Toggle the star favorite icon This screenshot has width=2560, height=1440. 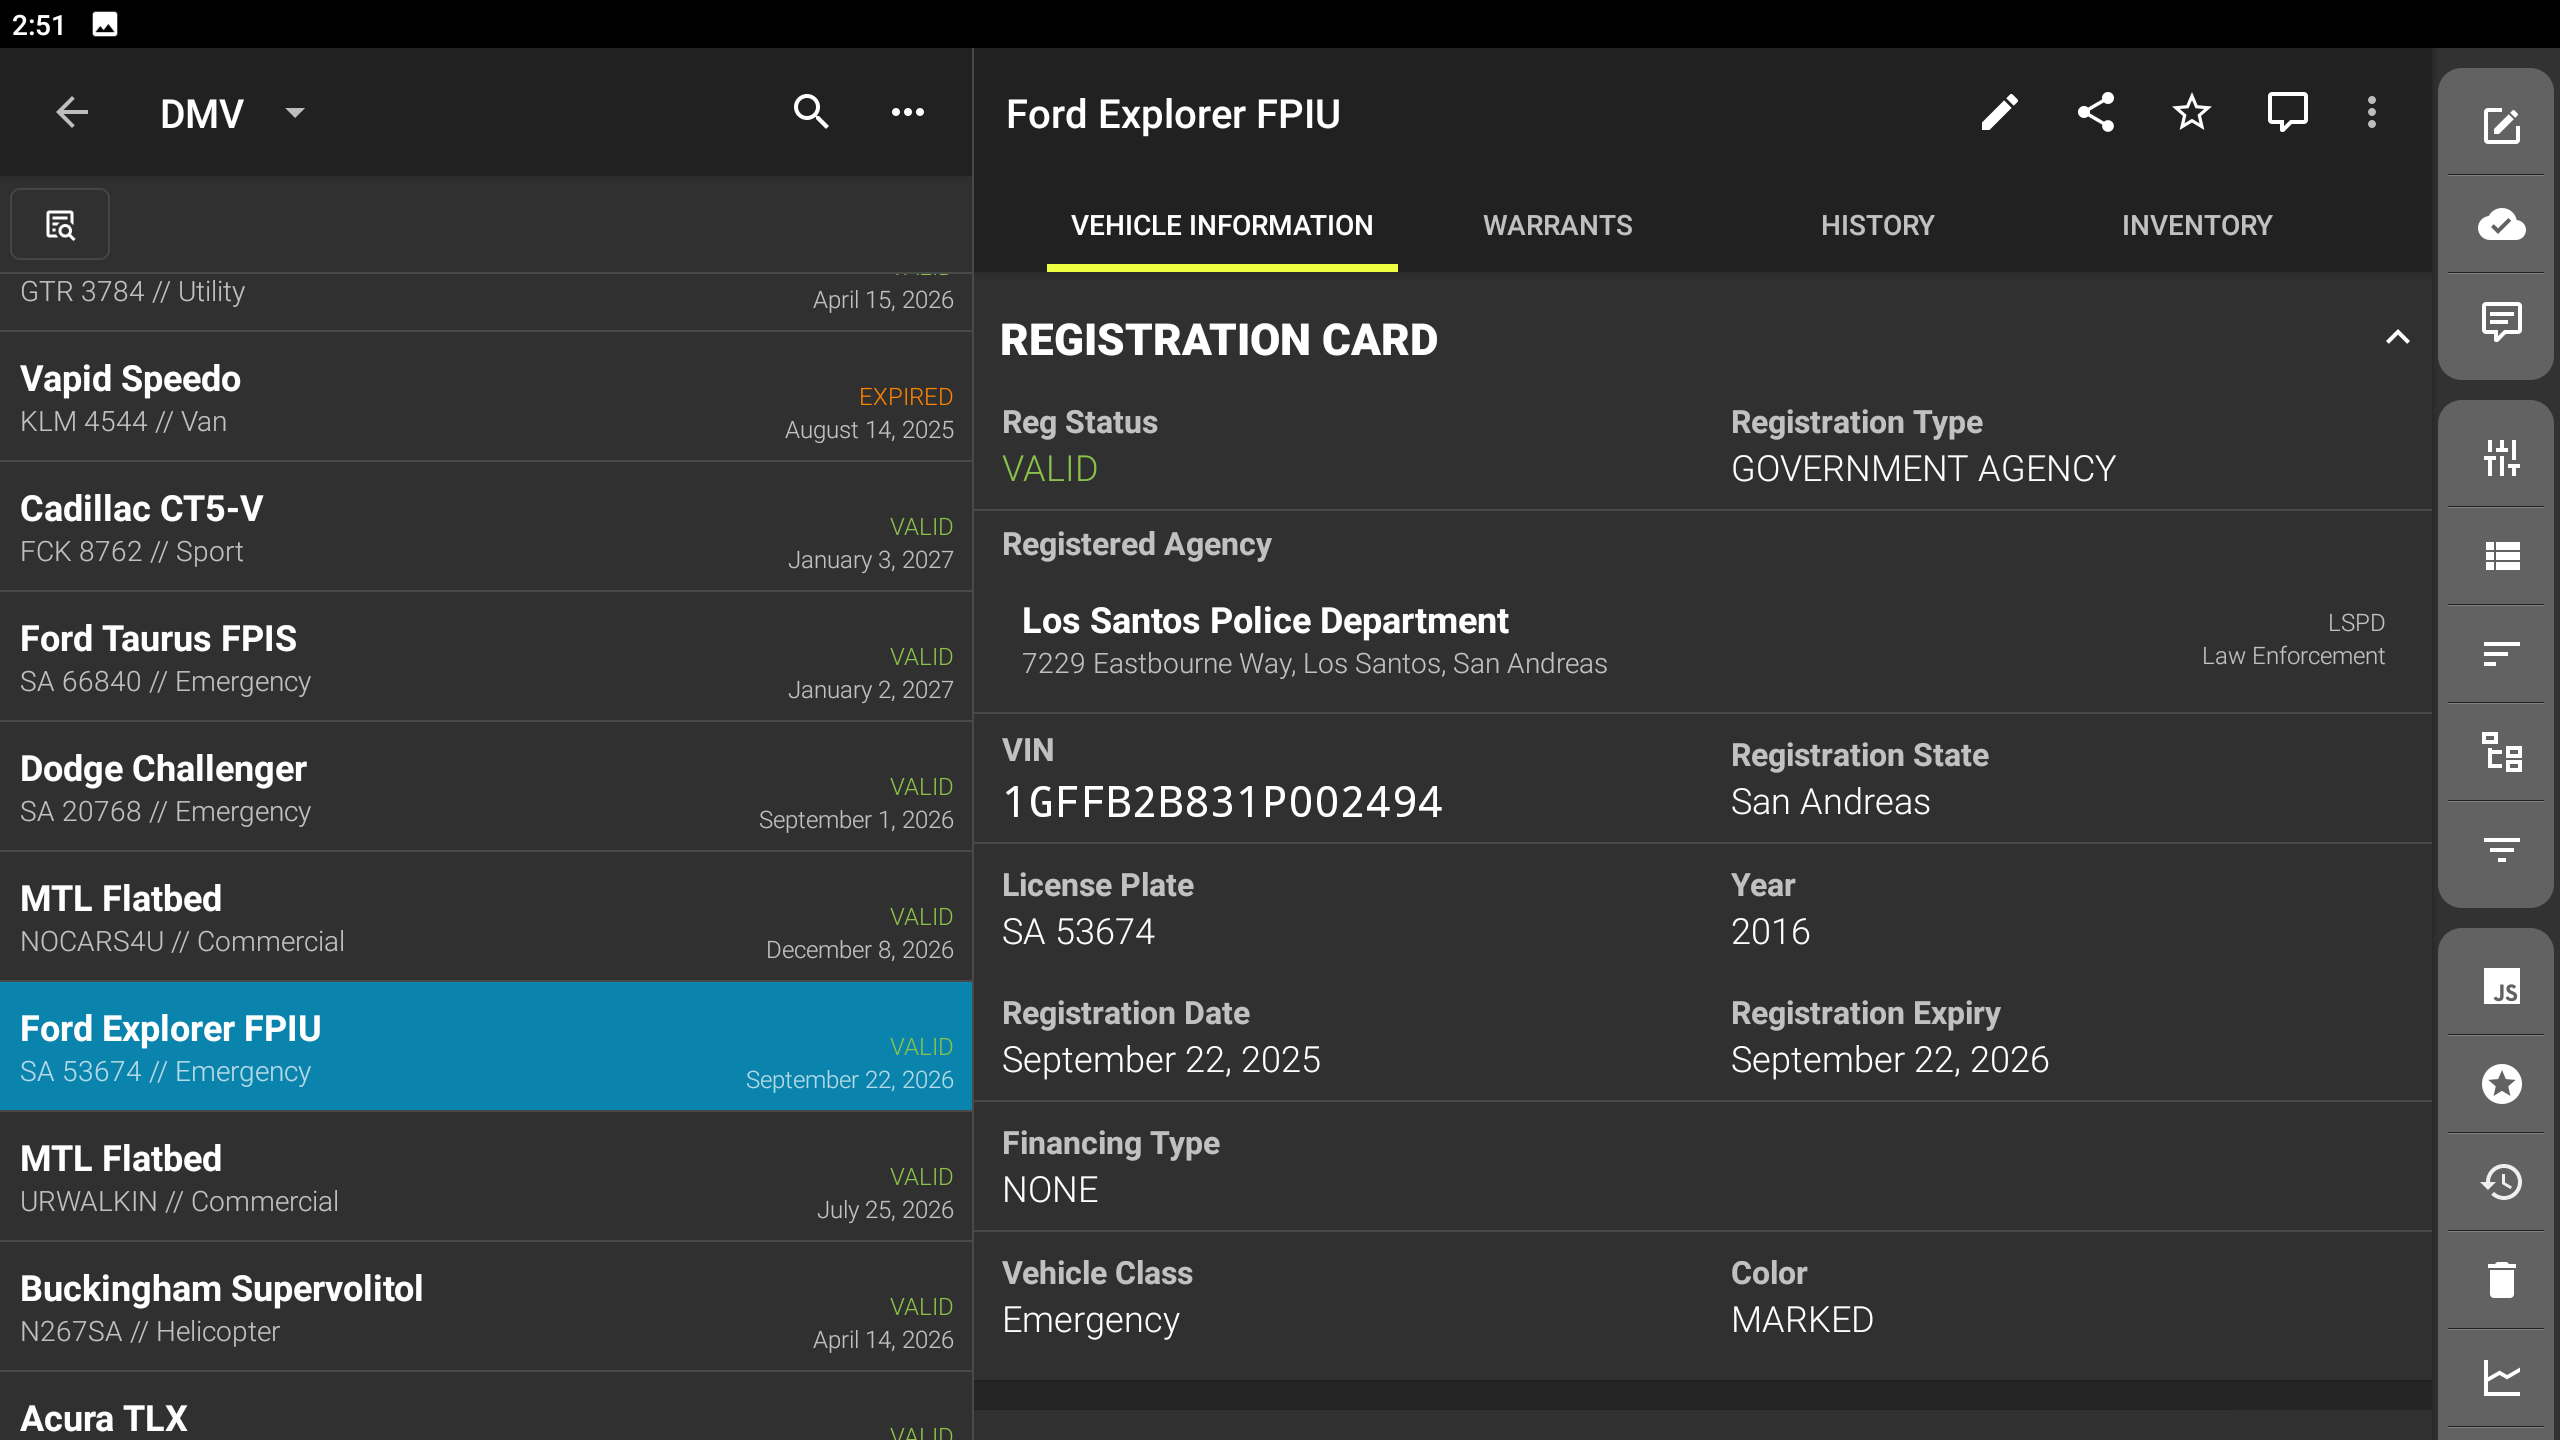click(2191, 113)
